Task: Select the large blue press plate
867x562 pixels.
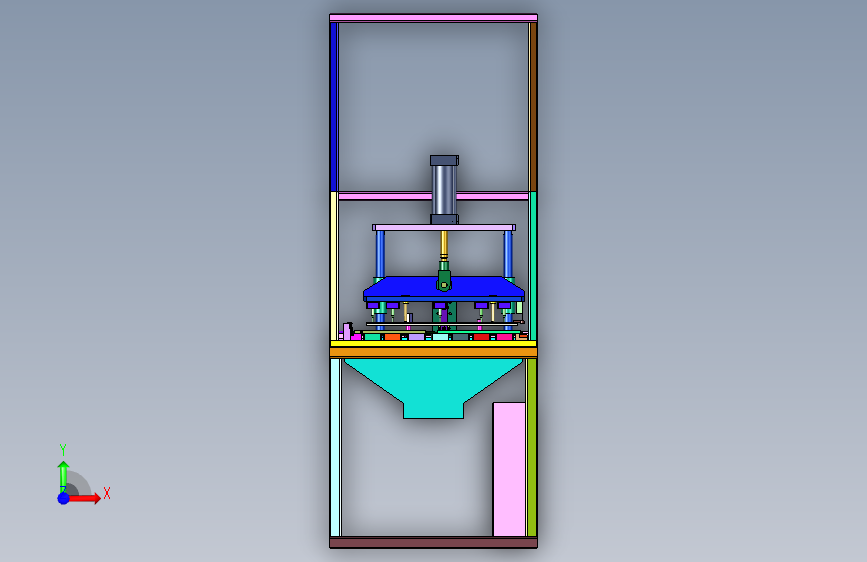Action: pyautogui.click(x=443, y=289)
